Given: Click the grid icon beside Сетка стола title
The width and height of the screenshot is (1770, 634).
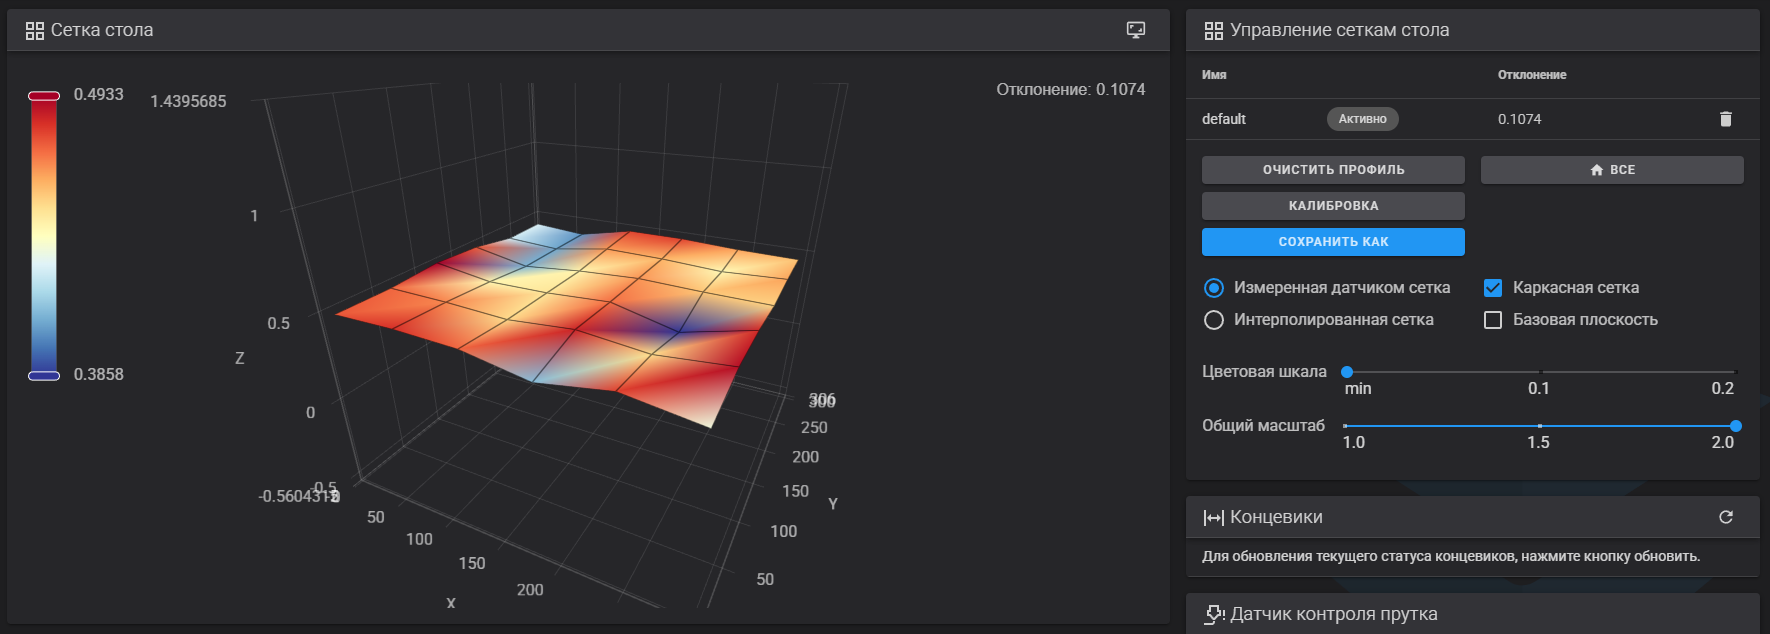Looking at the screenshot, I should click(x=35, y=31).
